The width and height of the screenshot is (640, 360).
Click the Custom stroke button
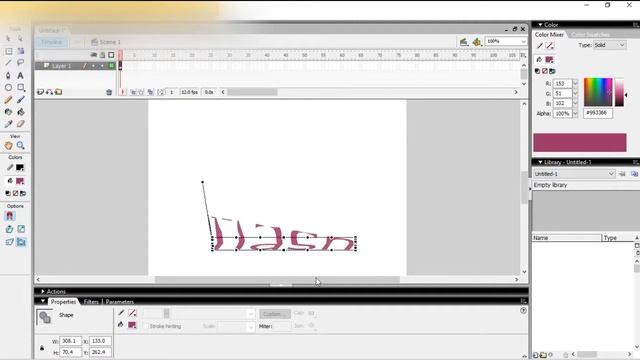click(275, 314)
